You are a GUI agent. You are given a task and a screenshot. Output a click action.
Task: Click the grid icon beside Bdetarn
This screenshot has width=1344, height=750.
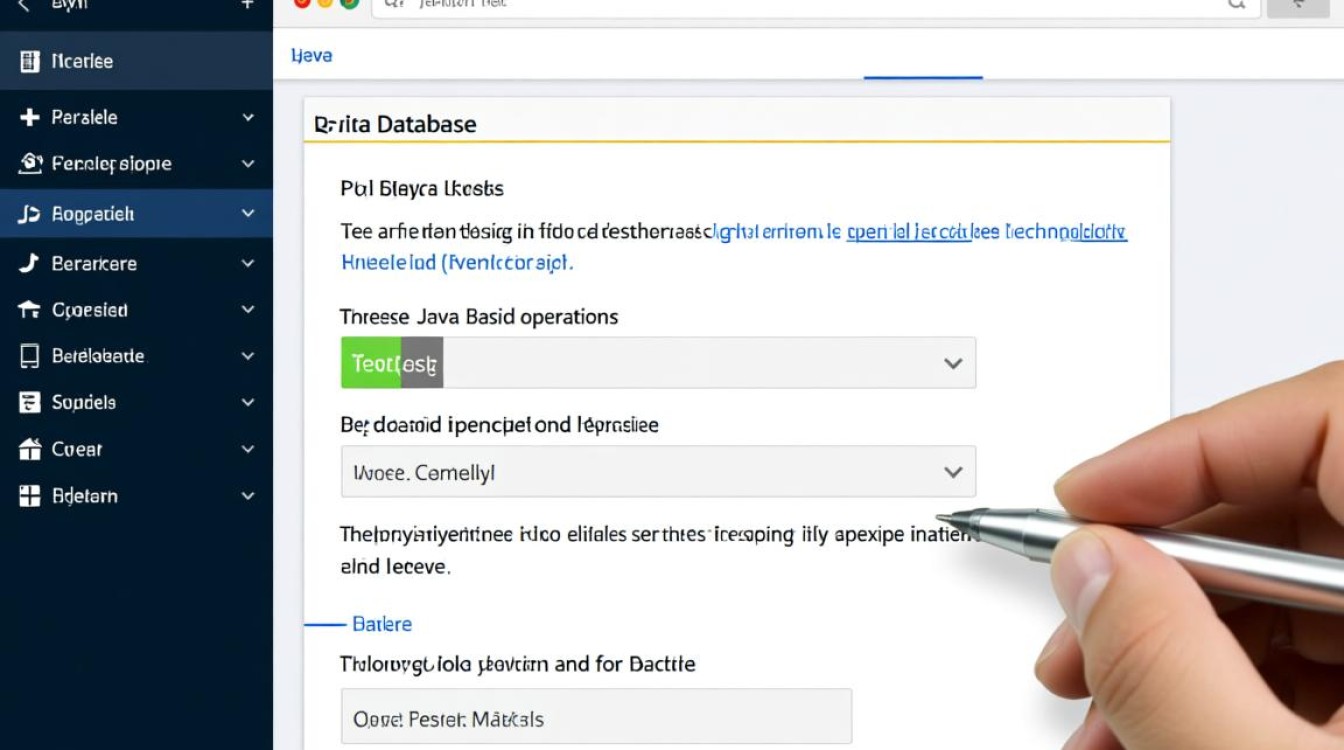coord(29,496)
